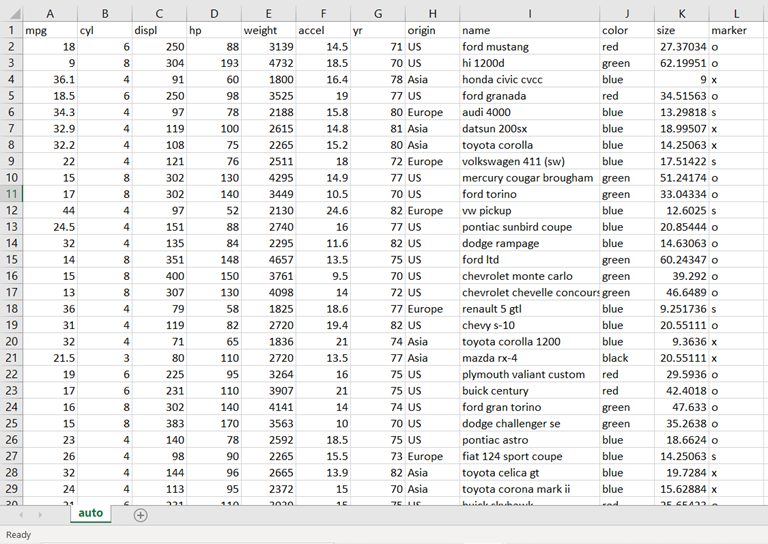Viewport: 768px width, 544px height.
Task: Select column J header
Action: pos(627,14)
